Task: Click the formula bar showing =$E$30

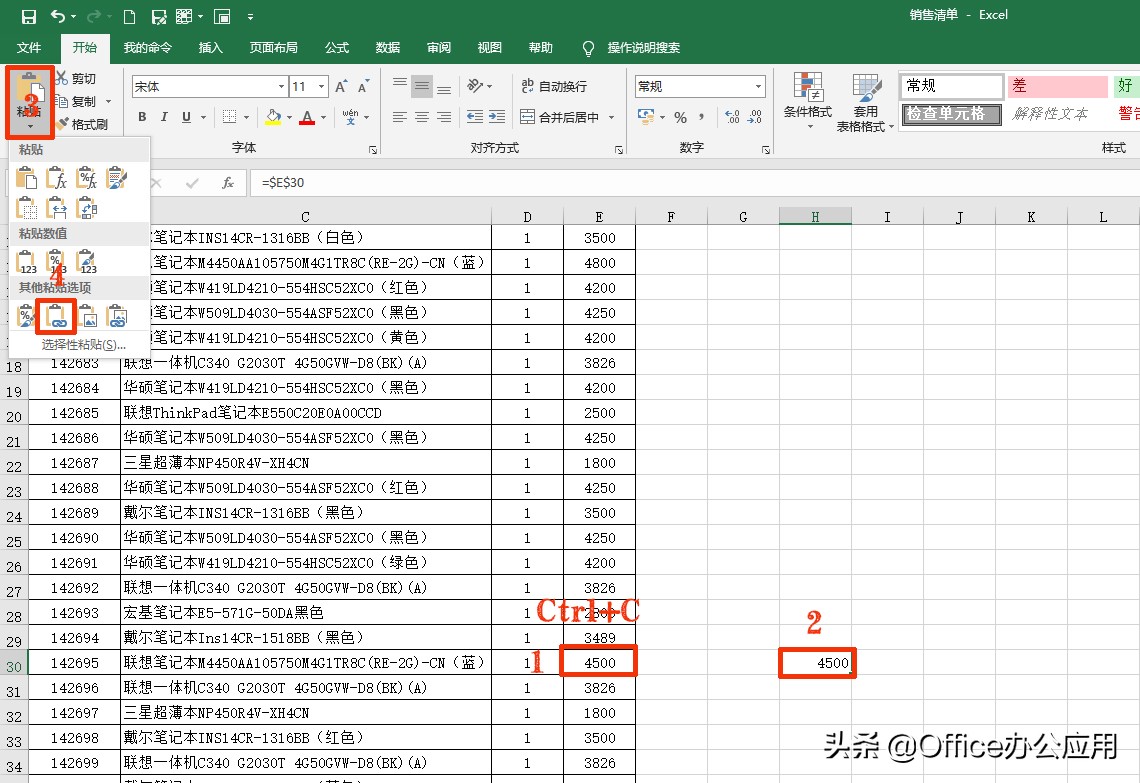Action: [694, 182]
